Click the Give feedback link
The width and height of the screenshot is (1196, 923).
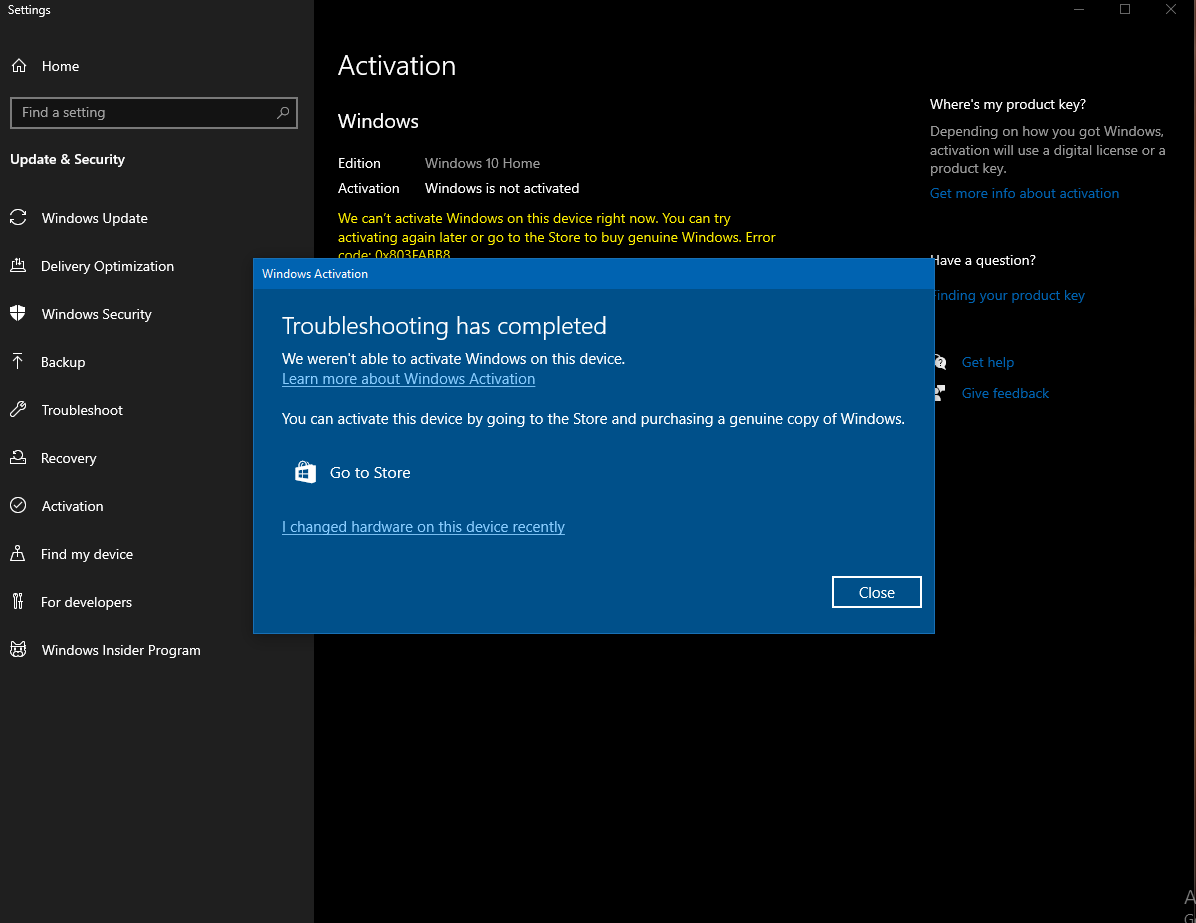tap(1005, 394)
